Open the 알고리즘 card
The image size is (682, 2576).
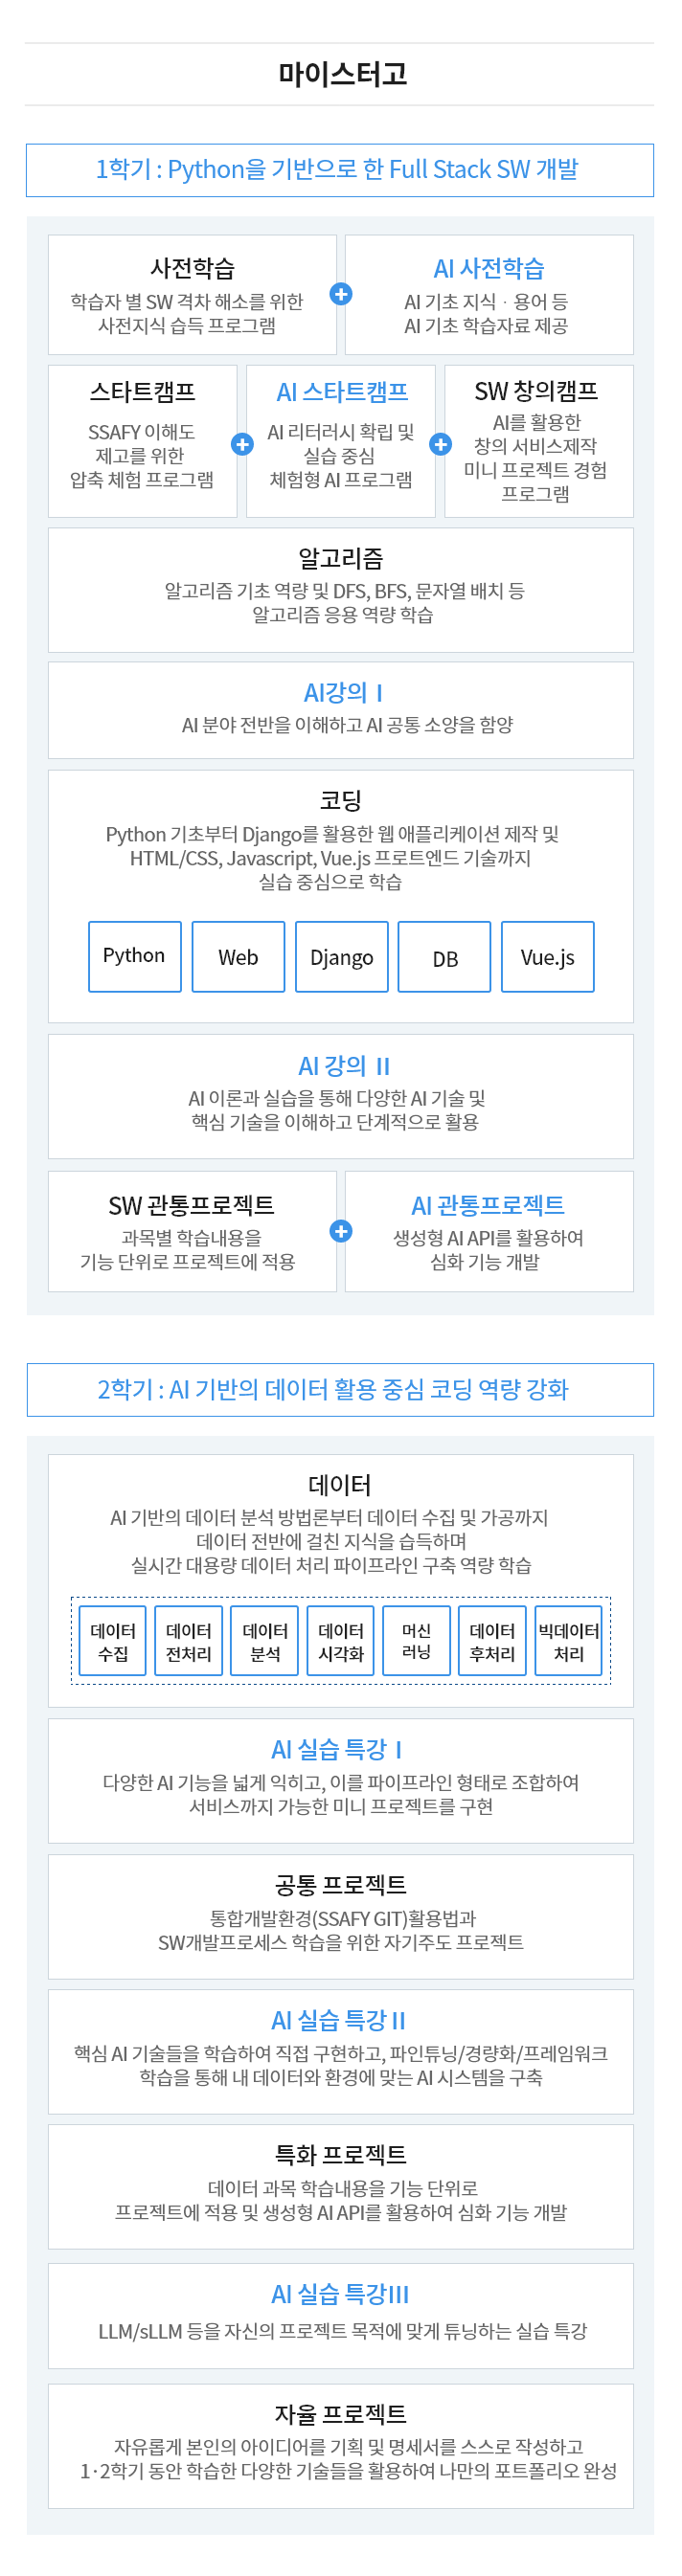pos(341,590)
